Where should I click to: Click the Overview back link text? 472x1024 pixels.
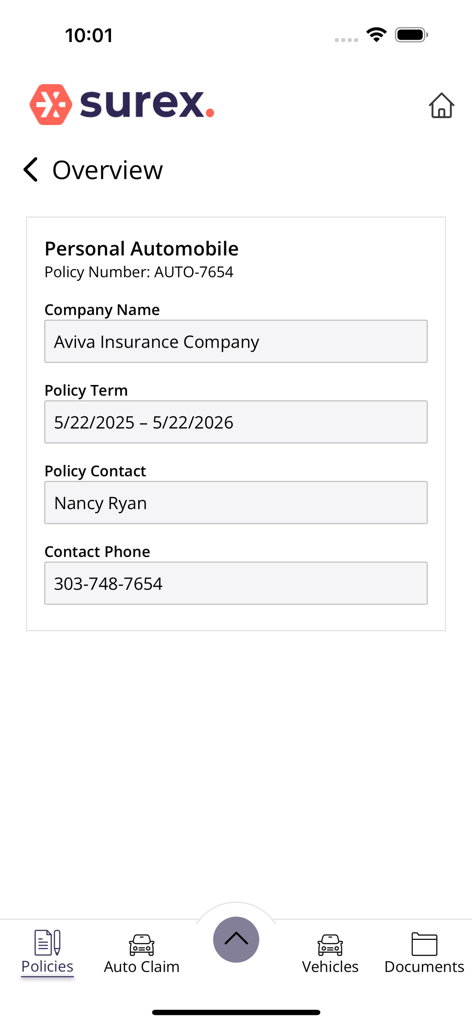(x=108, y=170)
